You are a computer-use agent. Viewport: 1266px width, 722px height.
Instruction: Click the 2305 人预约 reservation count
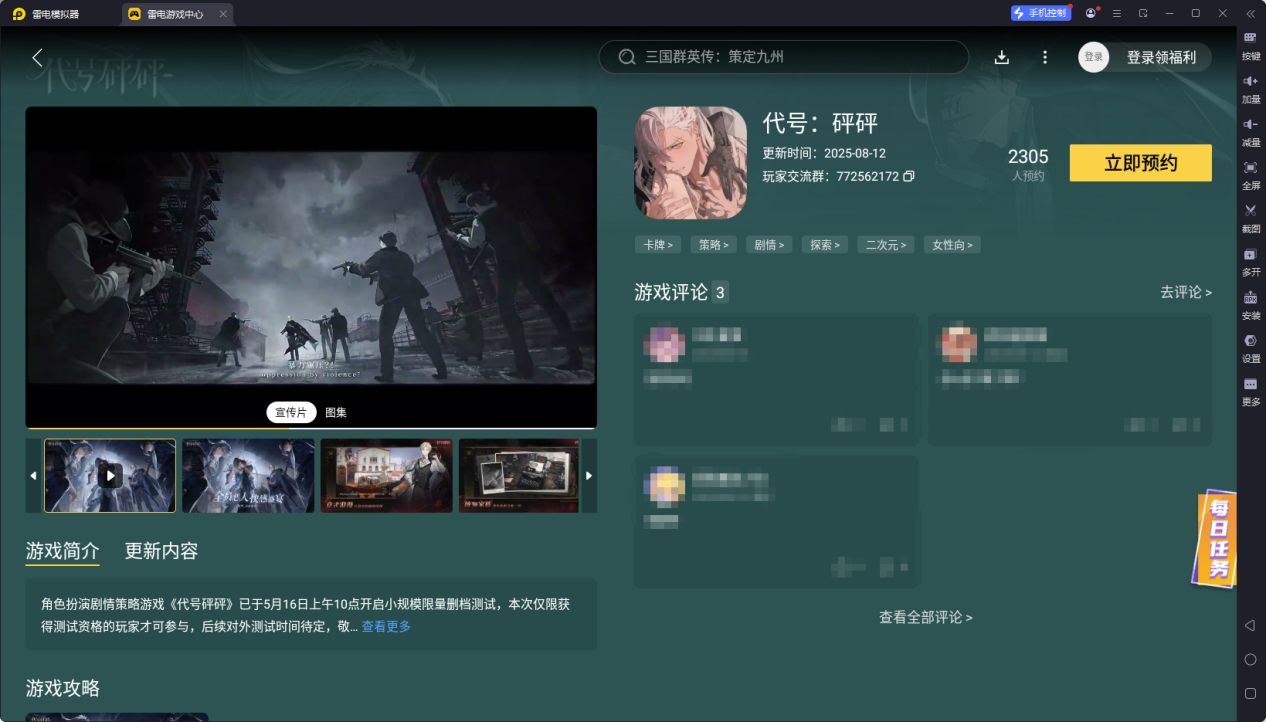1028,165
